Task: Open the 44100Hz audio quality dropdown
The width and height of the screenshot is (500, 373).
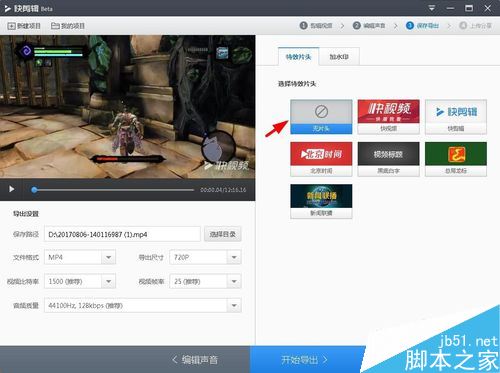Action: [143, 305]
